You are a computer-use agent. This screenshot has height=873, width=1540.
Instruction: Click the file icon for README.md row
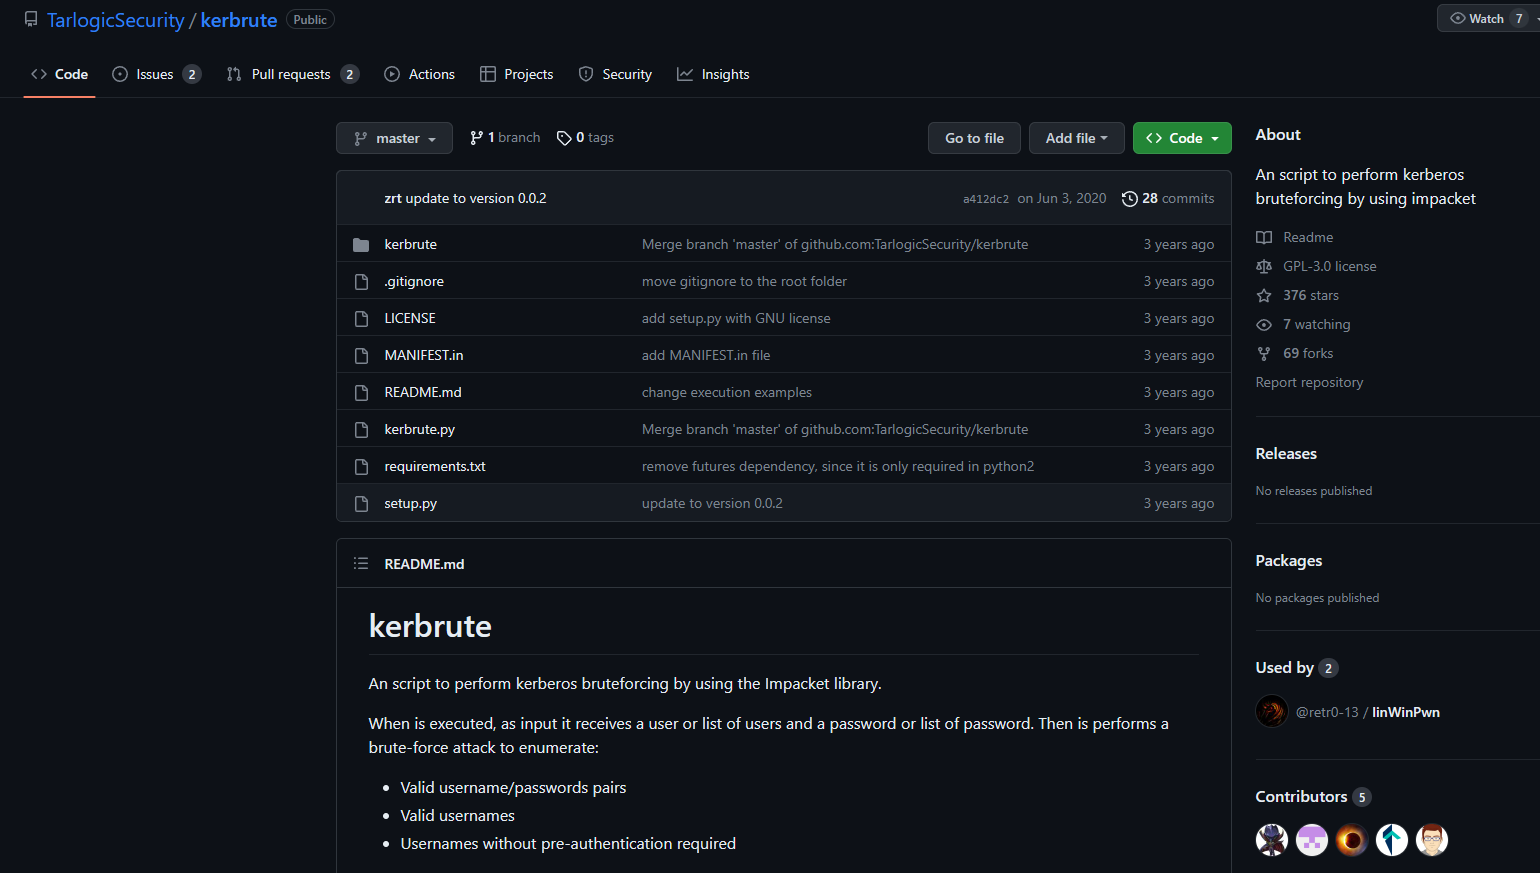pos(361,393)
